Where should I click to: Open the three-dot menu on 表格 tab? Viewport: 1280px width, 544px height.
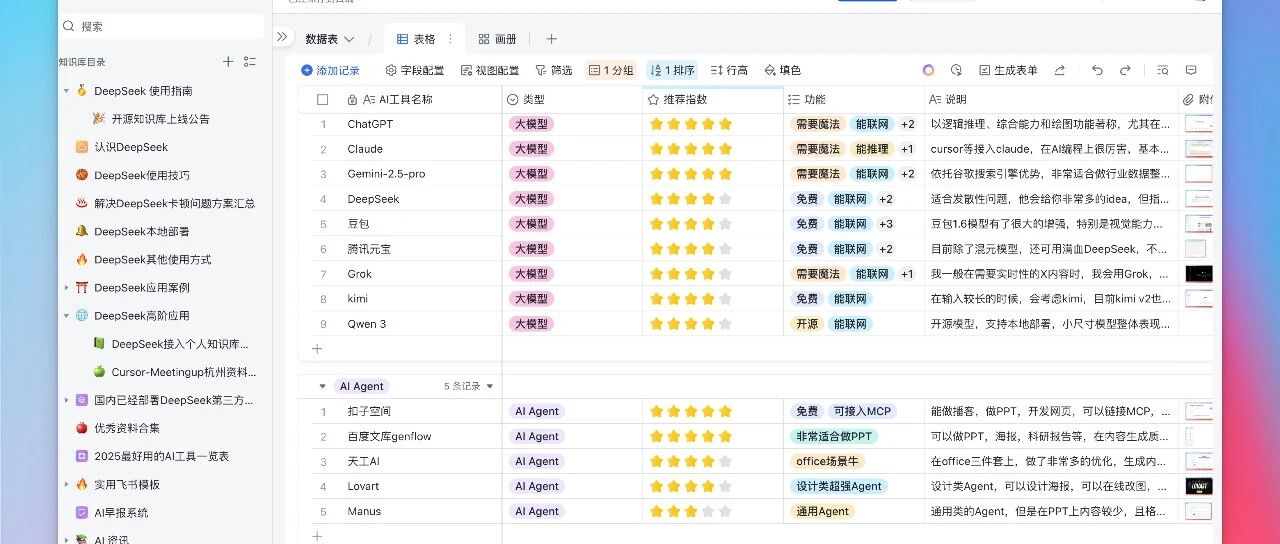[x=450, y=39]
